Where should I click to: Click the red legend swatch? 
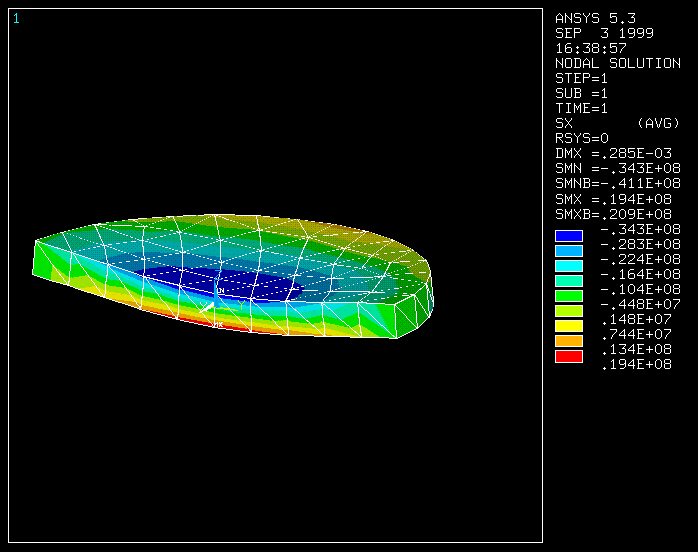coord(569,357)
